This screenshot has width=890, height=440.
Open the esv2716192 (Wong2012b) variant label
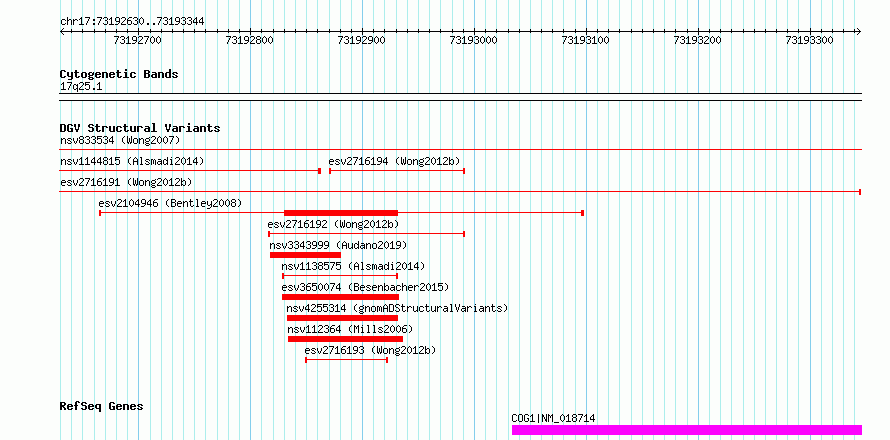(334, 224)
